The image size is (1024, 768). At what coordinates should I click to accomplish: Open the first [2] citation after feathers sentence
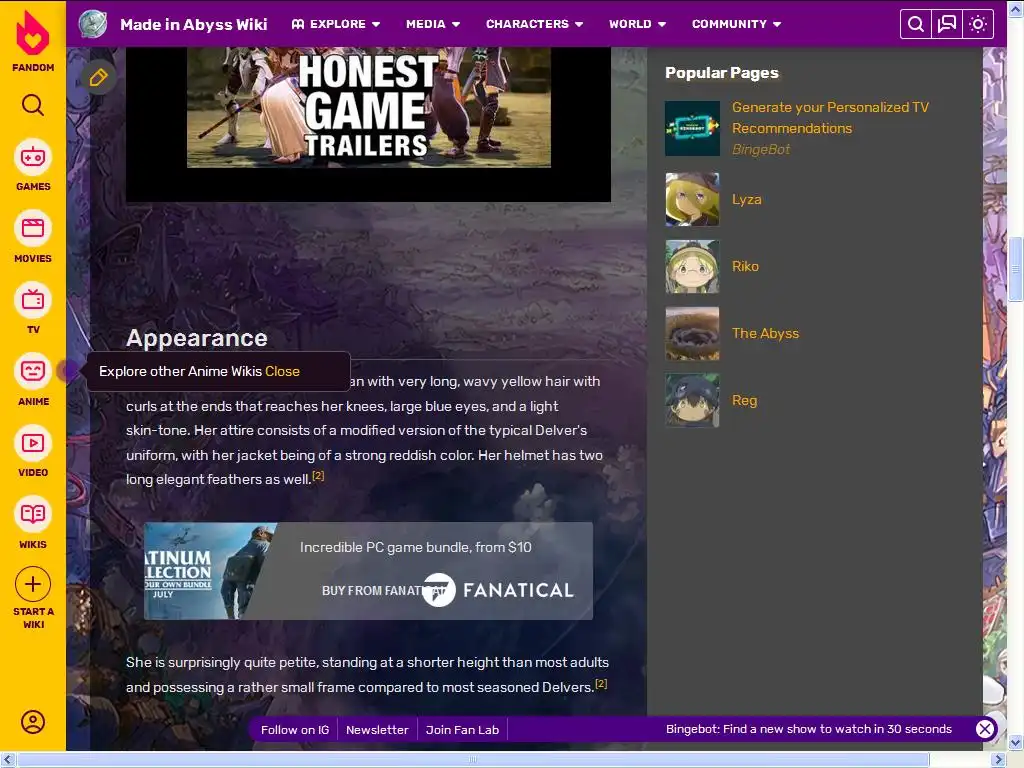(318, 475)
